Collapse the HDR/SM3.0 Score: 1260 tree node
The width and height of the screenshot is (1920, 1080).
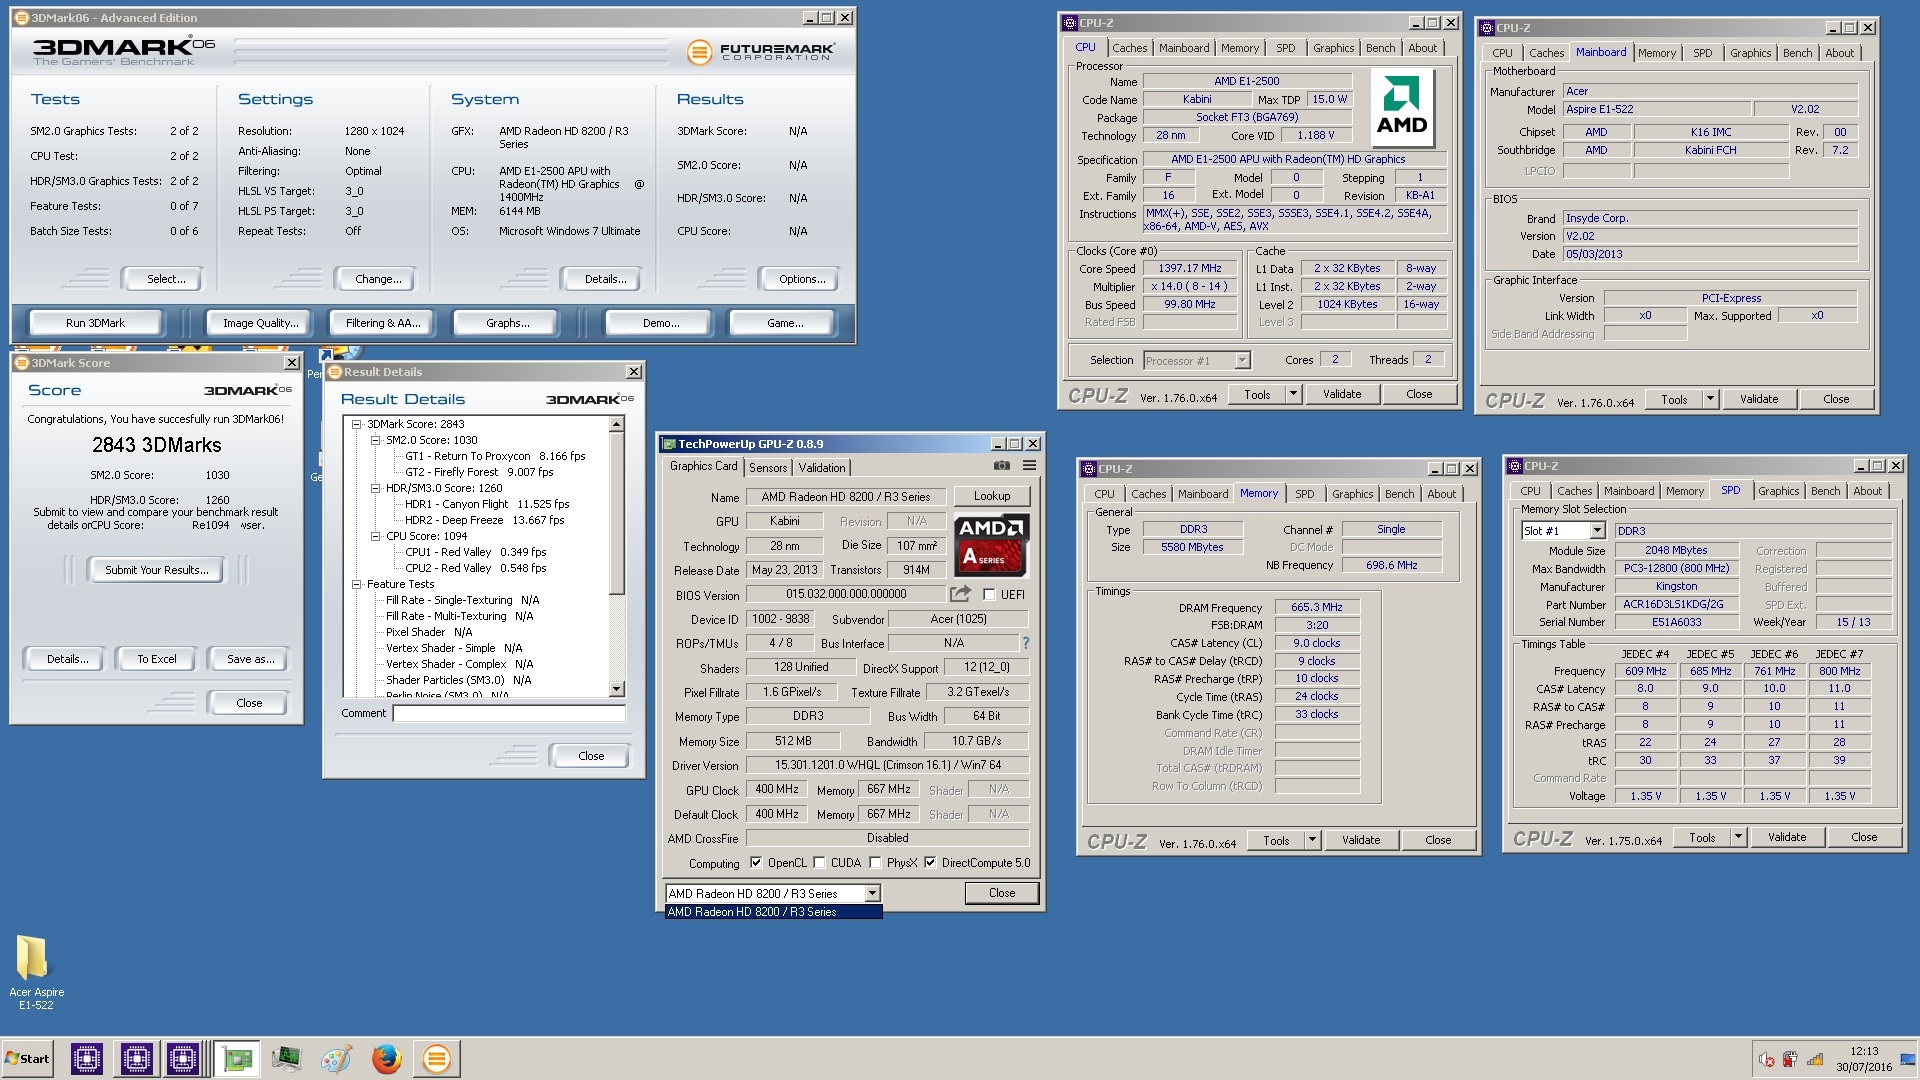point(375,488)
